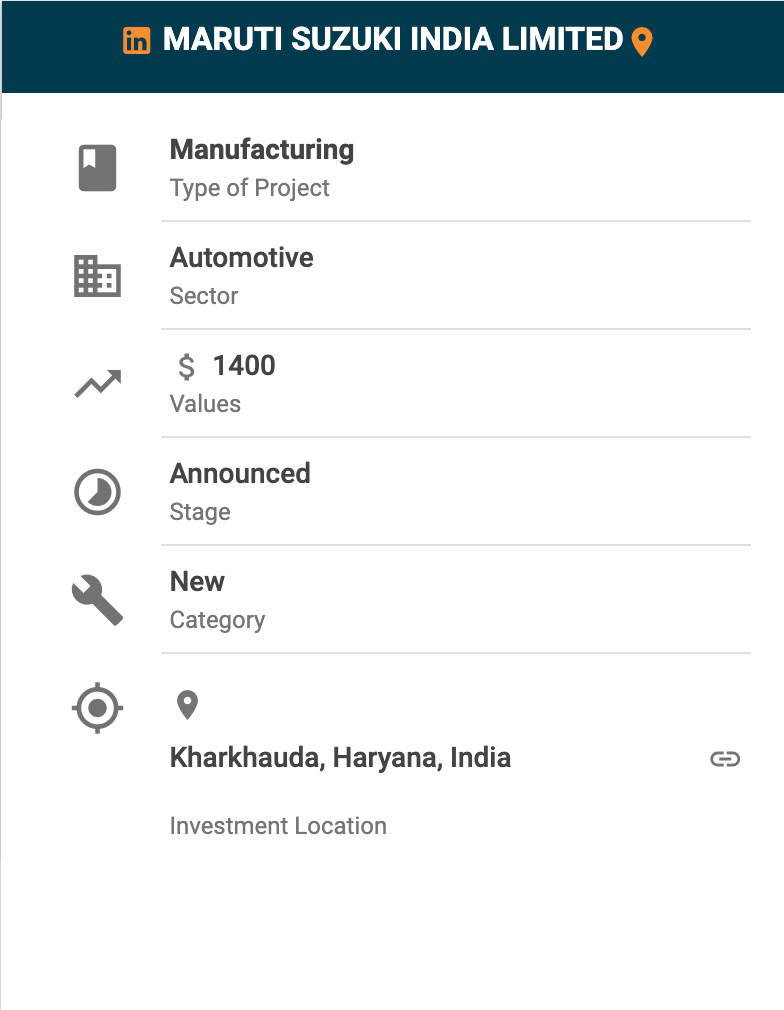The height and width of the screenshot is (1010, 784).
Task: Click the wrench icon beside Category
Action: pyautogui.click(x=98, y=600)
